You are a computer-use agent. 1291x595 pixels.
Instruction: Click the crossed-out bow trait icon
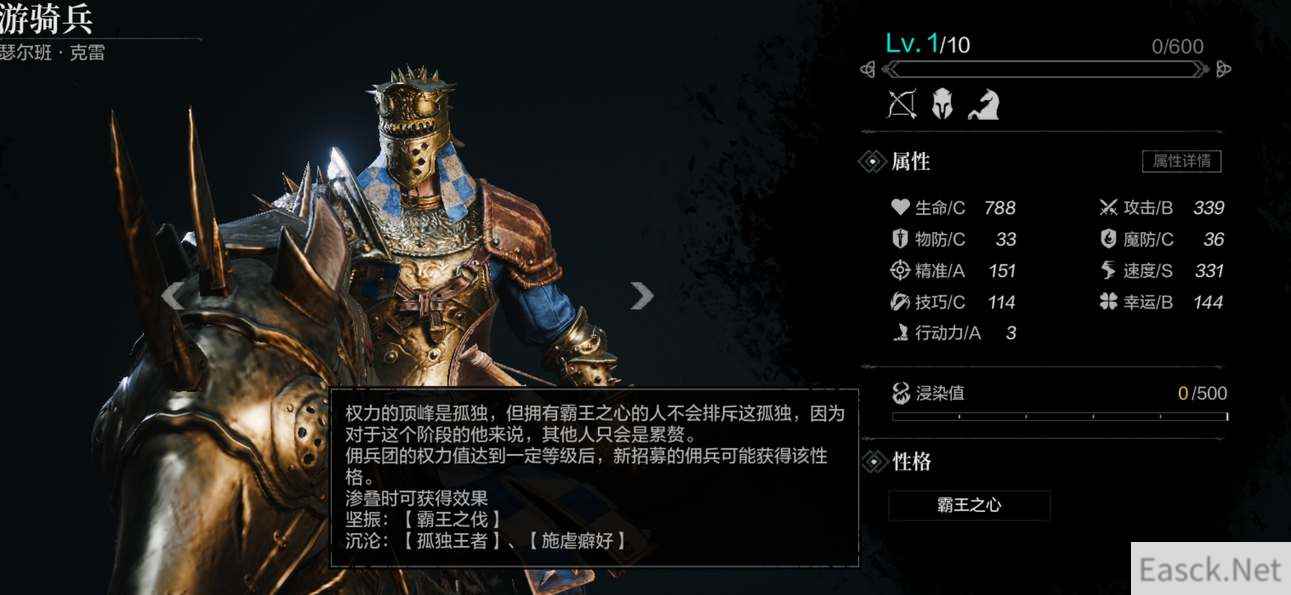[902, 104]
